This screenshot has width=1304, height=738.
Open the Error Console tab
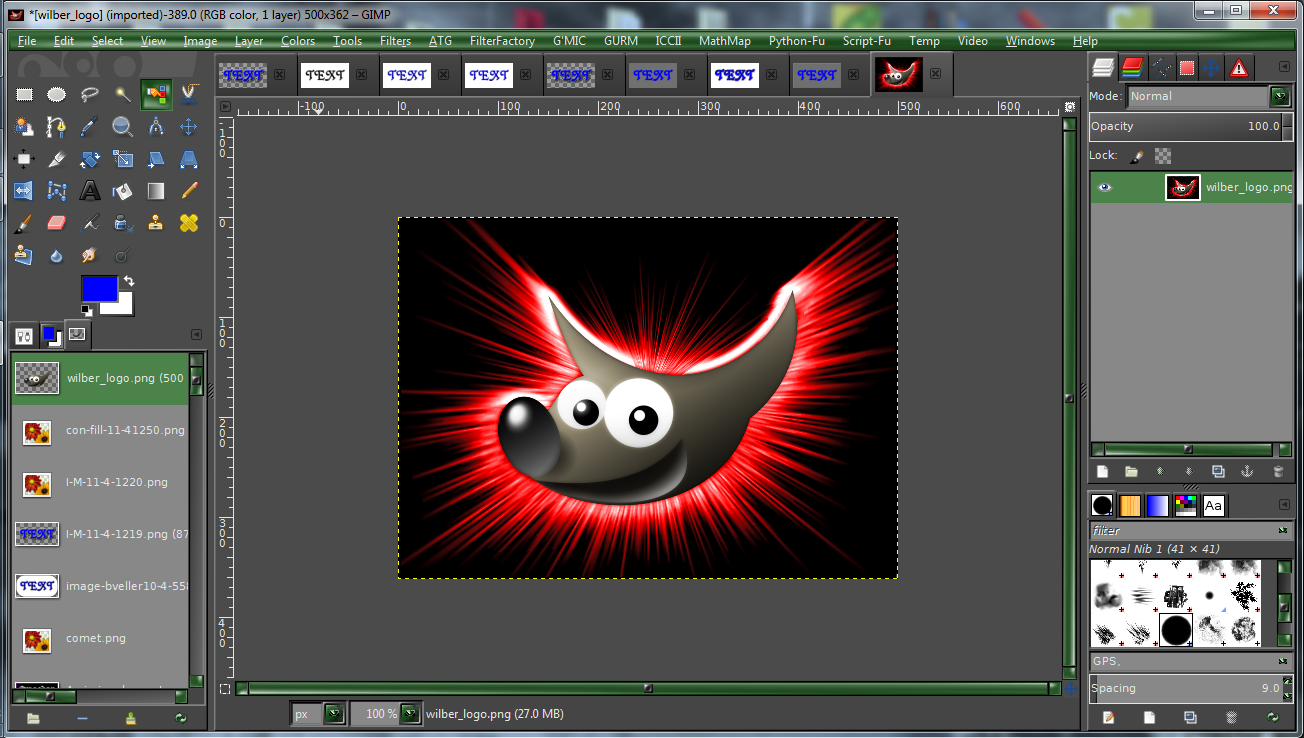click(x=1238, y=67)
